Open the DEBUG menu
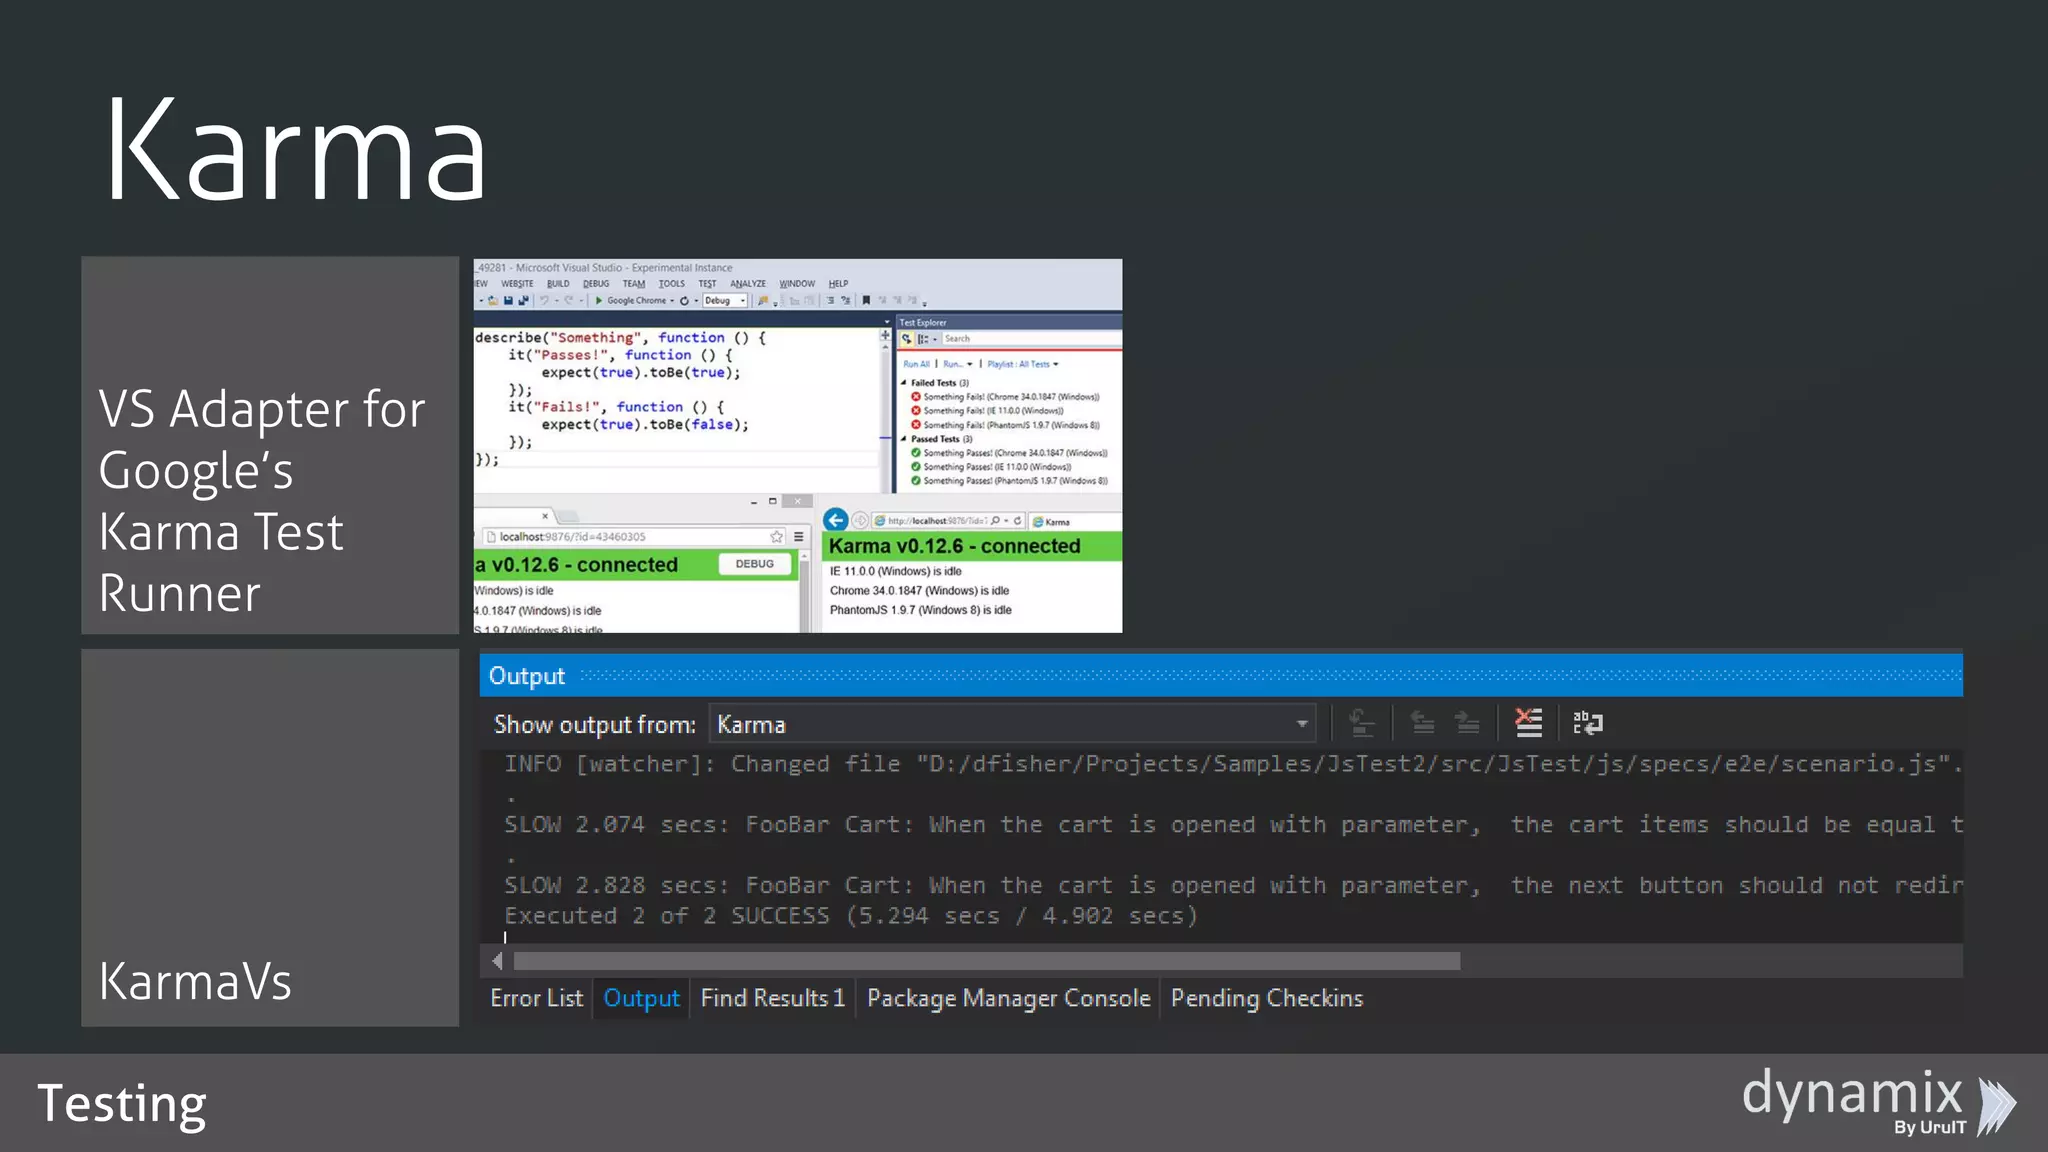The height and width of the screenshot is (1152, 2048). click(596, 284)
